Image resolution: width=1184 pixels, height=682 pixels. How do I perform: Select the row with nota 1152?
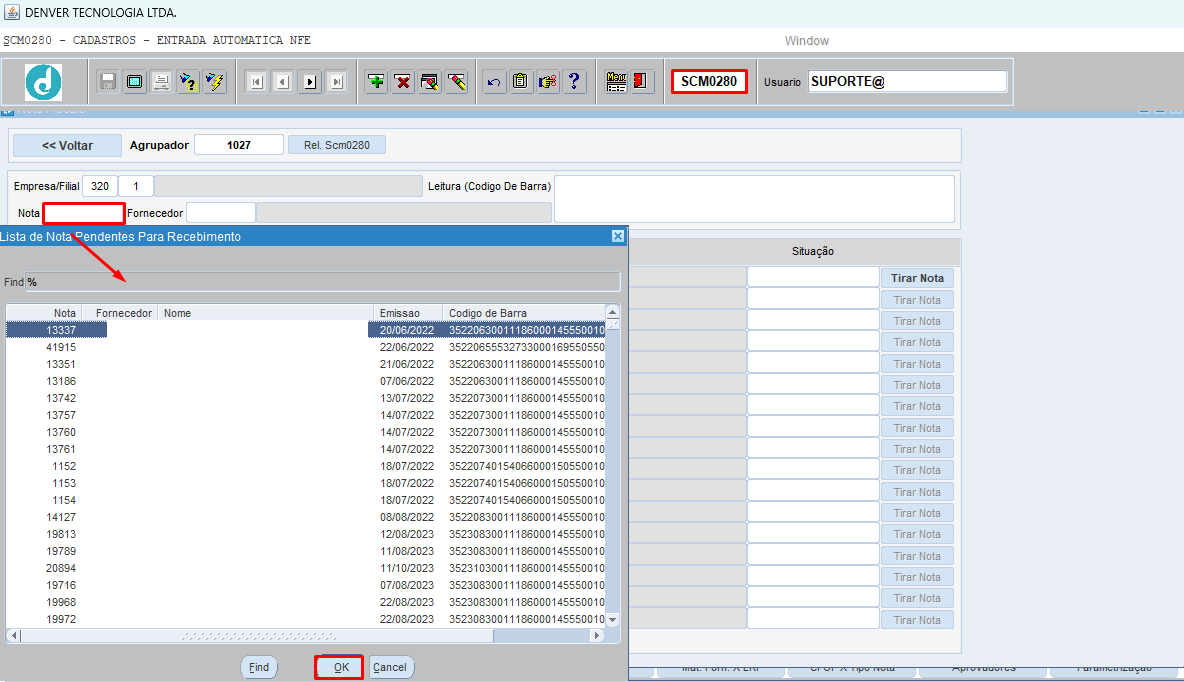click(x=306, y=466)
